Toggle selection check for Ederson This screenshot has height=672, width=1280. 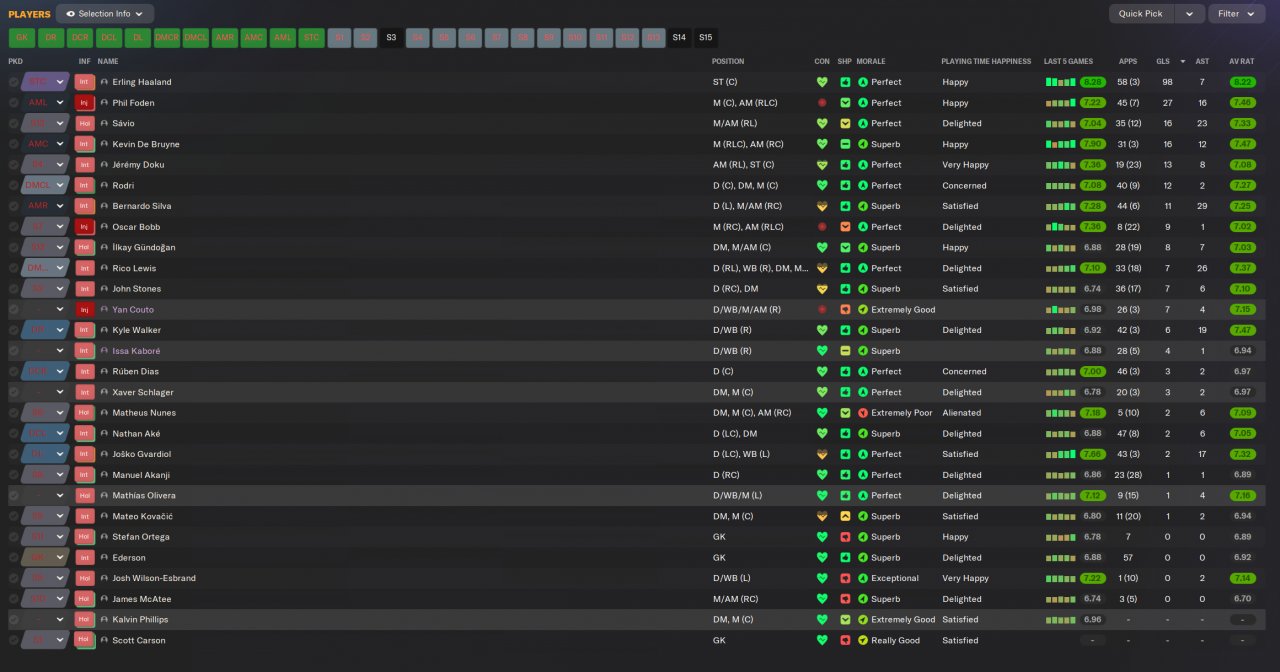click(14, 557)
